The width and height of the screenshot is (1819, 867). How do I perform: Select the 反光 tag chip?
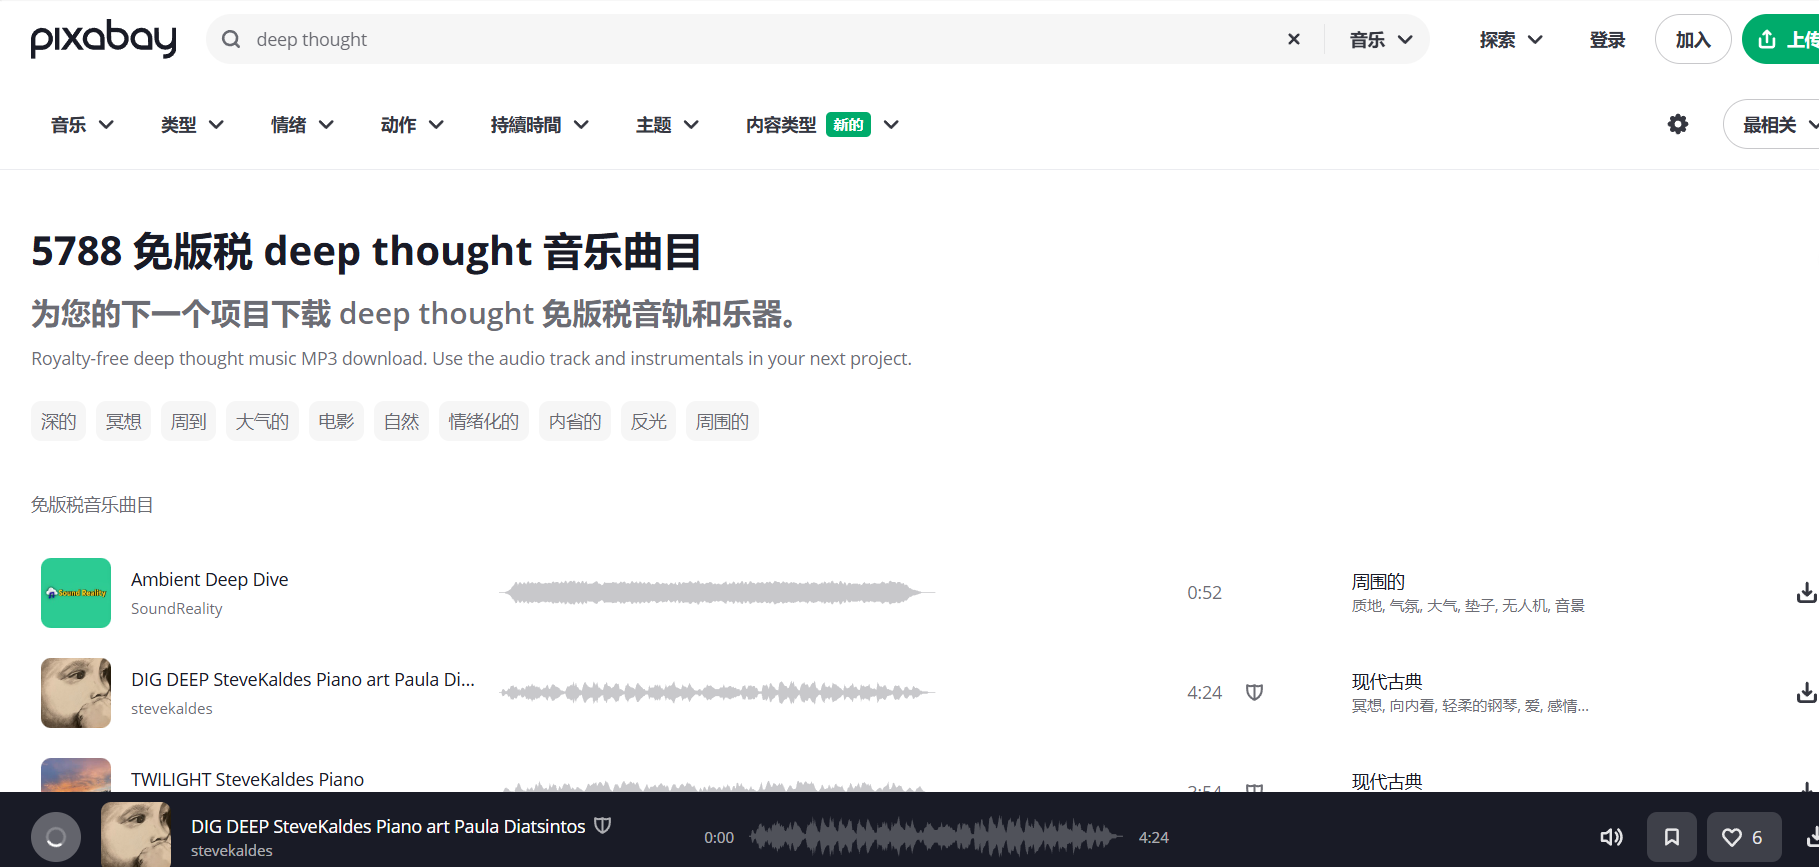(648, 421)
